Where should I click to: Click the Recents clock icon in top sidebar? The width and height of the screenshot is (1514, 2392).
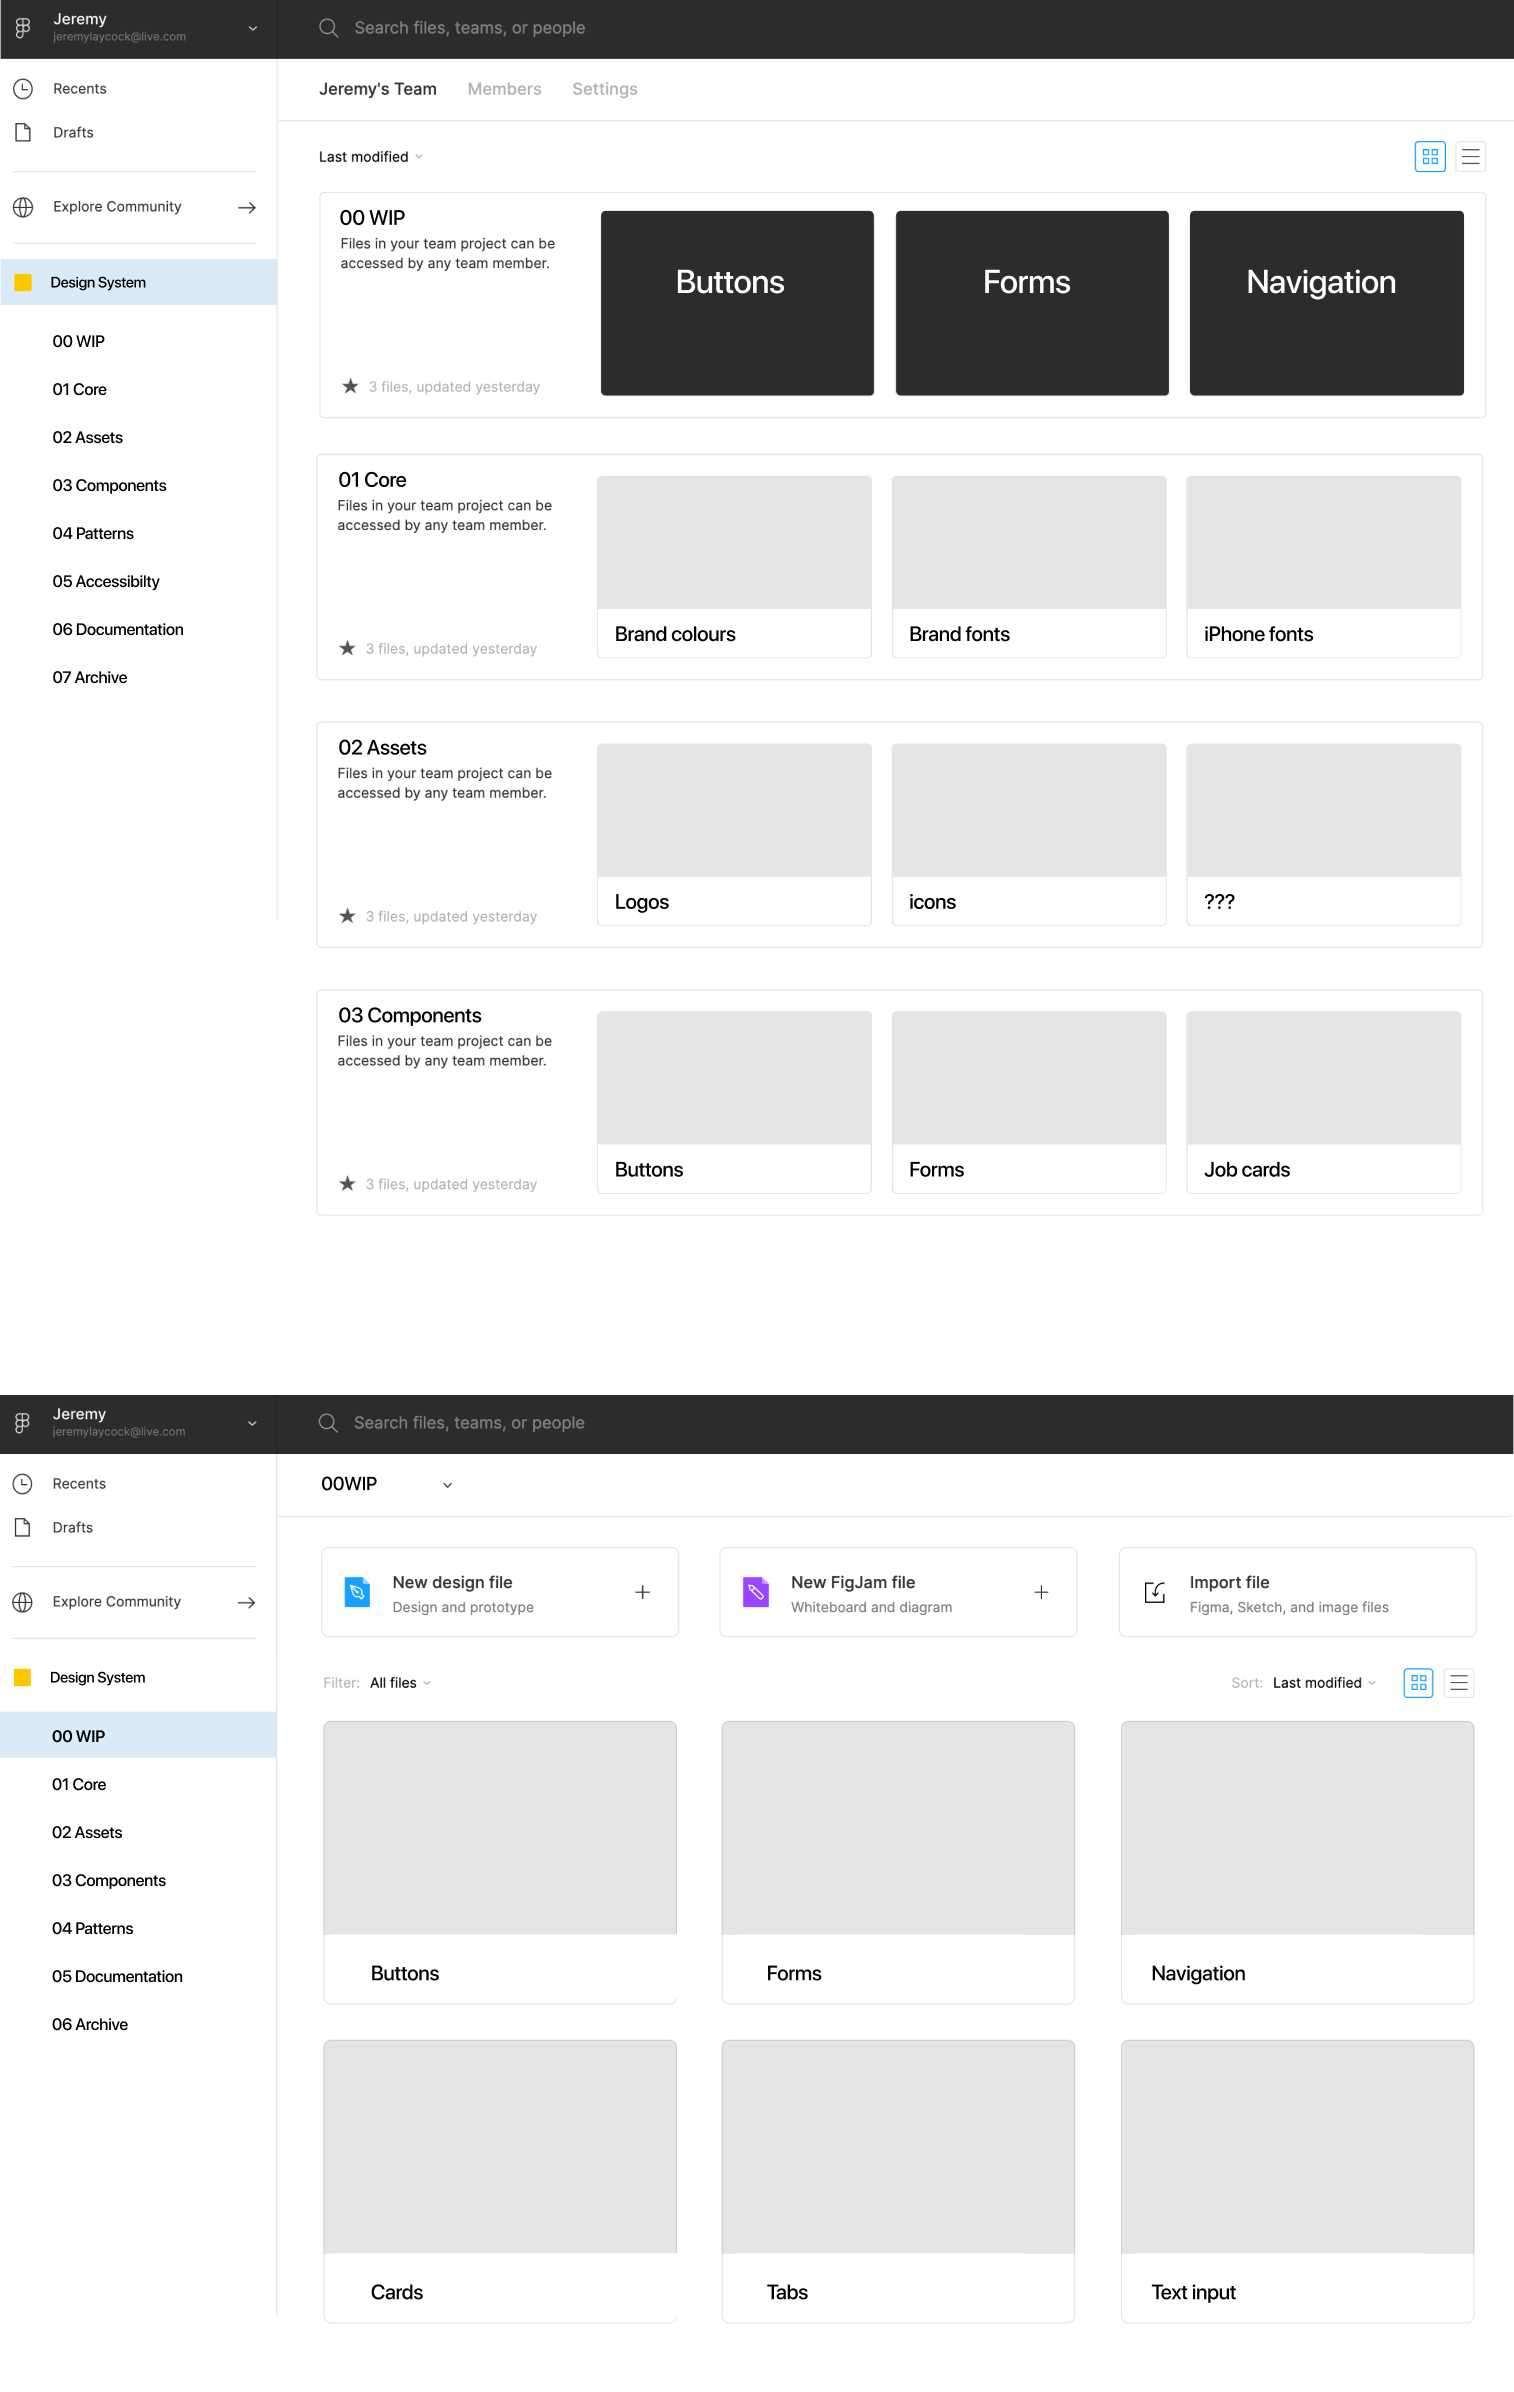pos(23,89)
